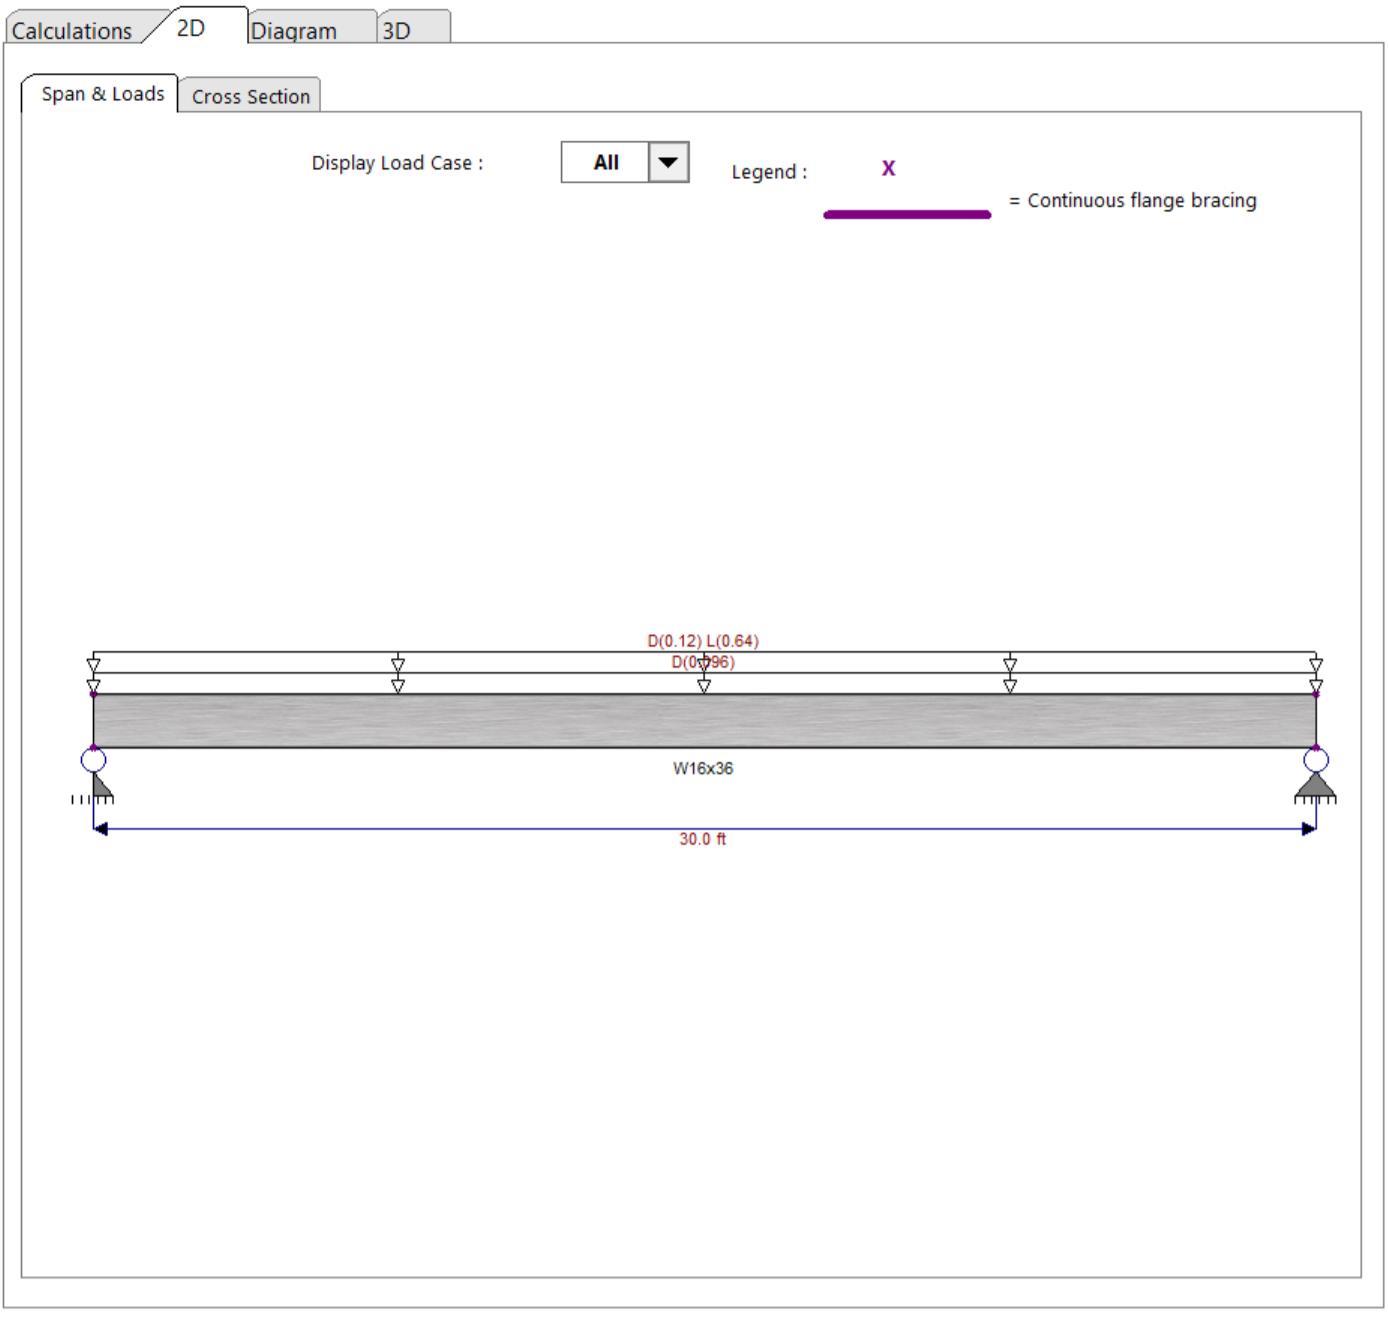
Task: Open the Cross Section tab
Action: point(251,96)
